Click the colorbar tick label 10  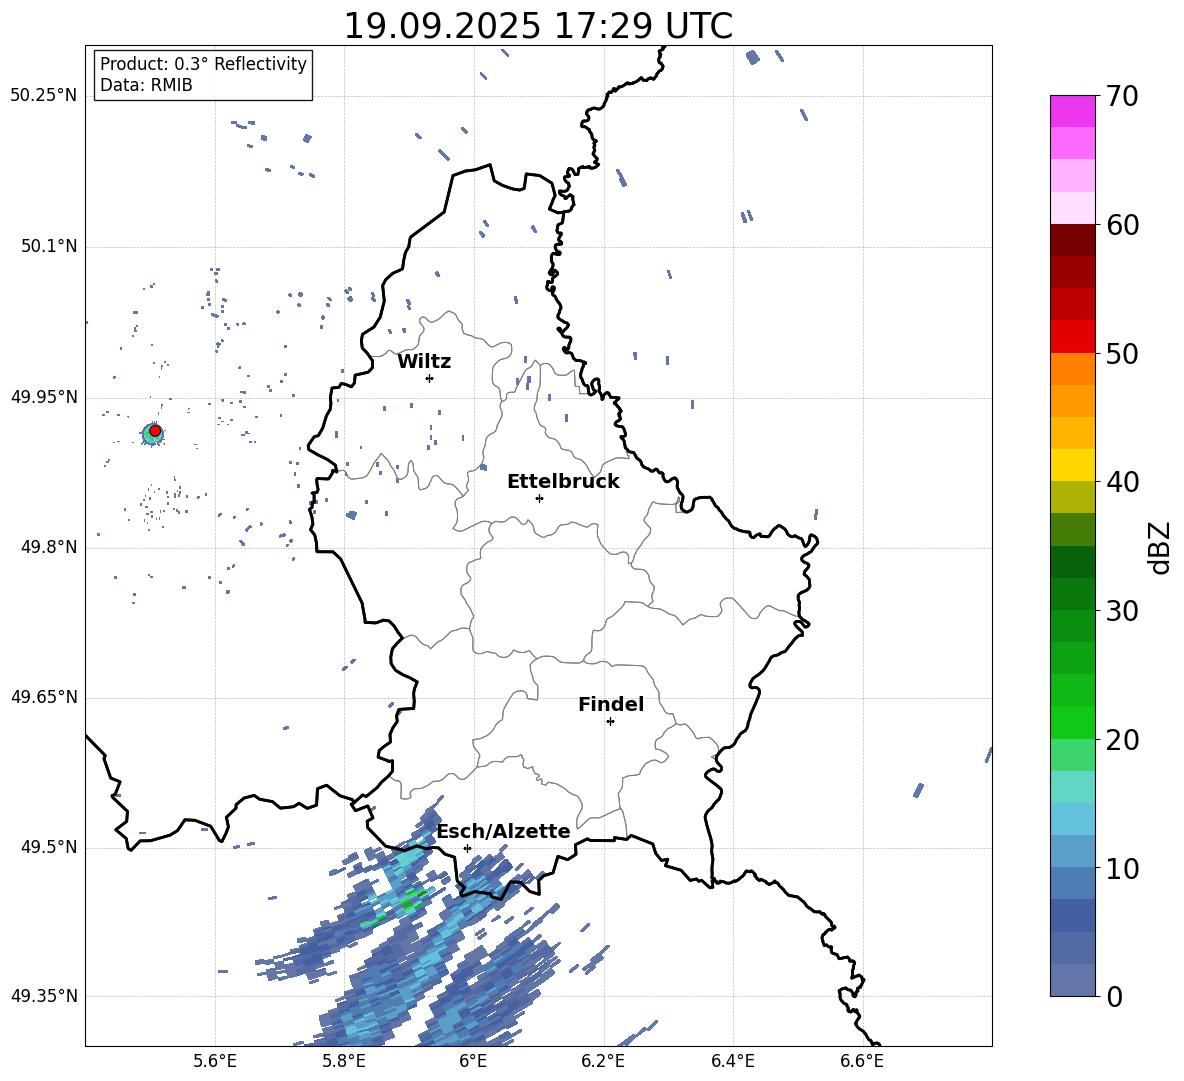coord(1122,869)
